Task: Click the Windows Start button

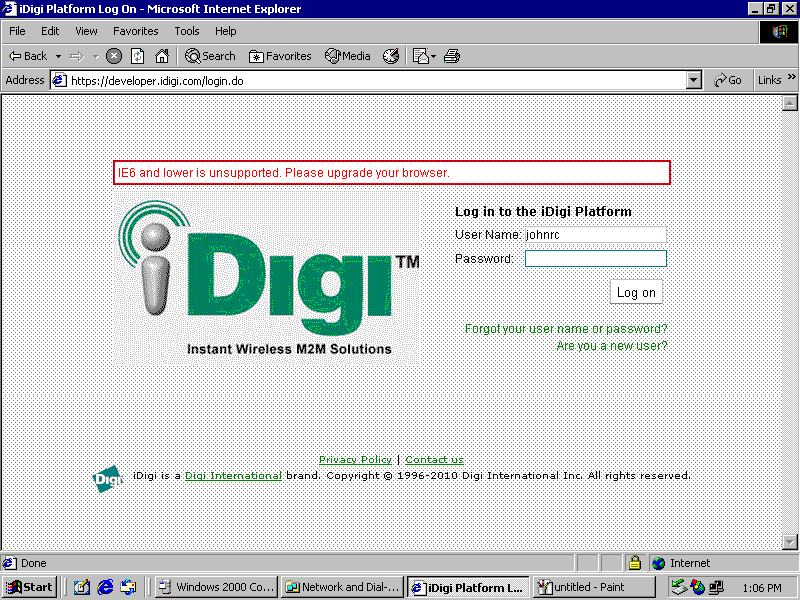Action: coord(29,587)
